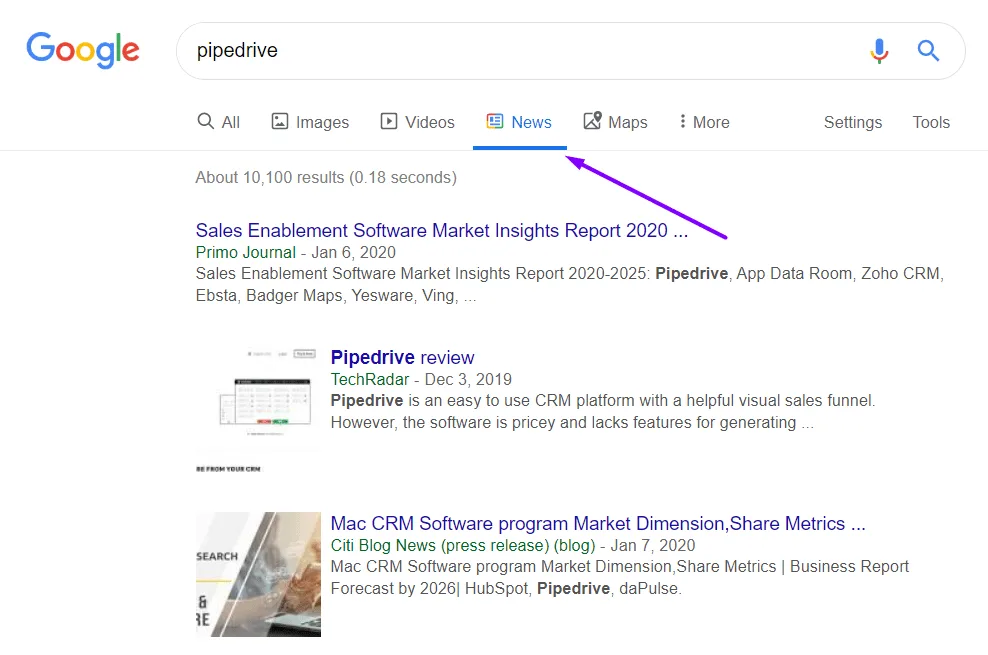Open the Maps tab
The width and height of the screenshot is (988, 655).
point(616,122)
